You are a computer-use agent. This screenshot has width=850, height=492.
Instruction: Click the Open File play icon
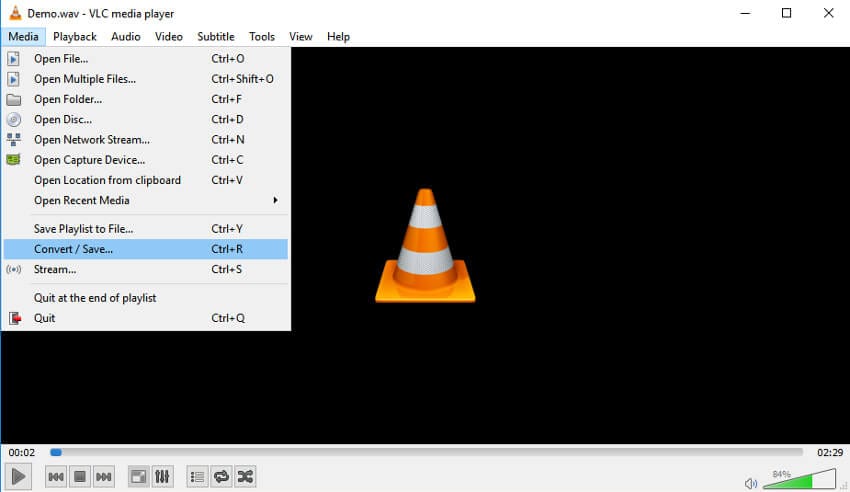pyautogui.click(x=14, y=59)
